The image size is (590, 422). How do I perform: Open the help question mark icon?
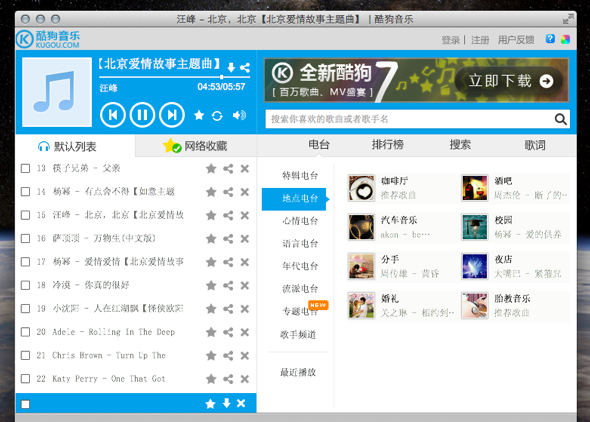click(550, 39)
